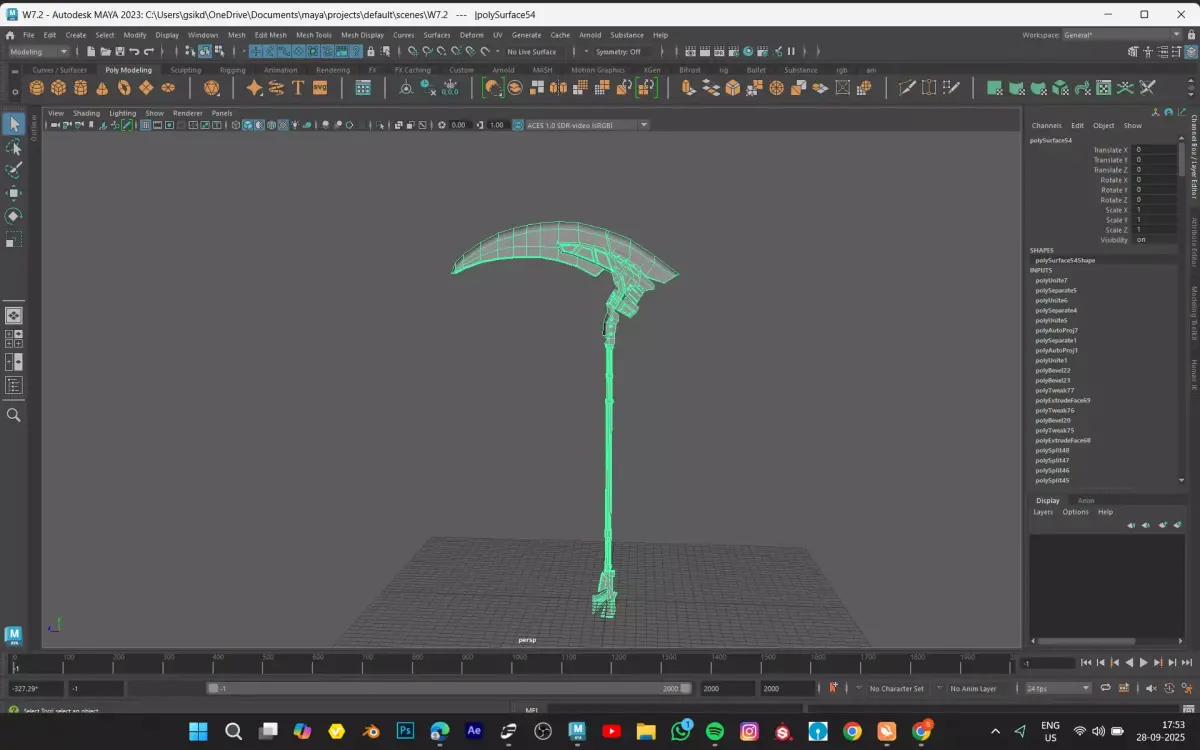Screen dimensions: 1200x750
Task: Create a polygon cylinder from the shelf
Action: point(80,88)
